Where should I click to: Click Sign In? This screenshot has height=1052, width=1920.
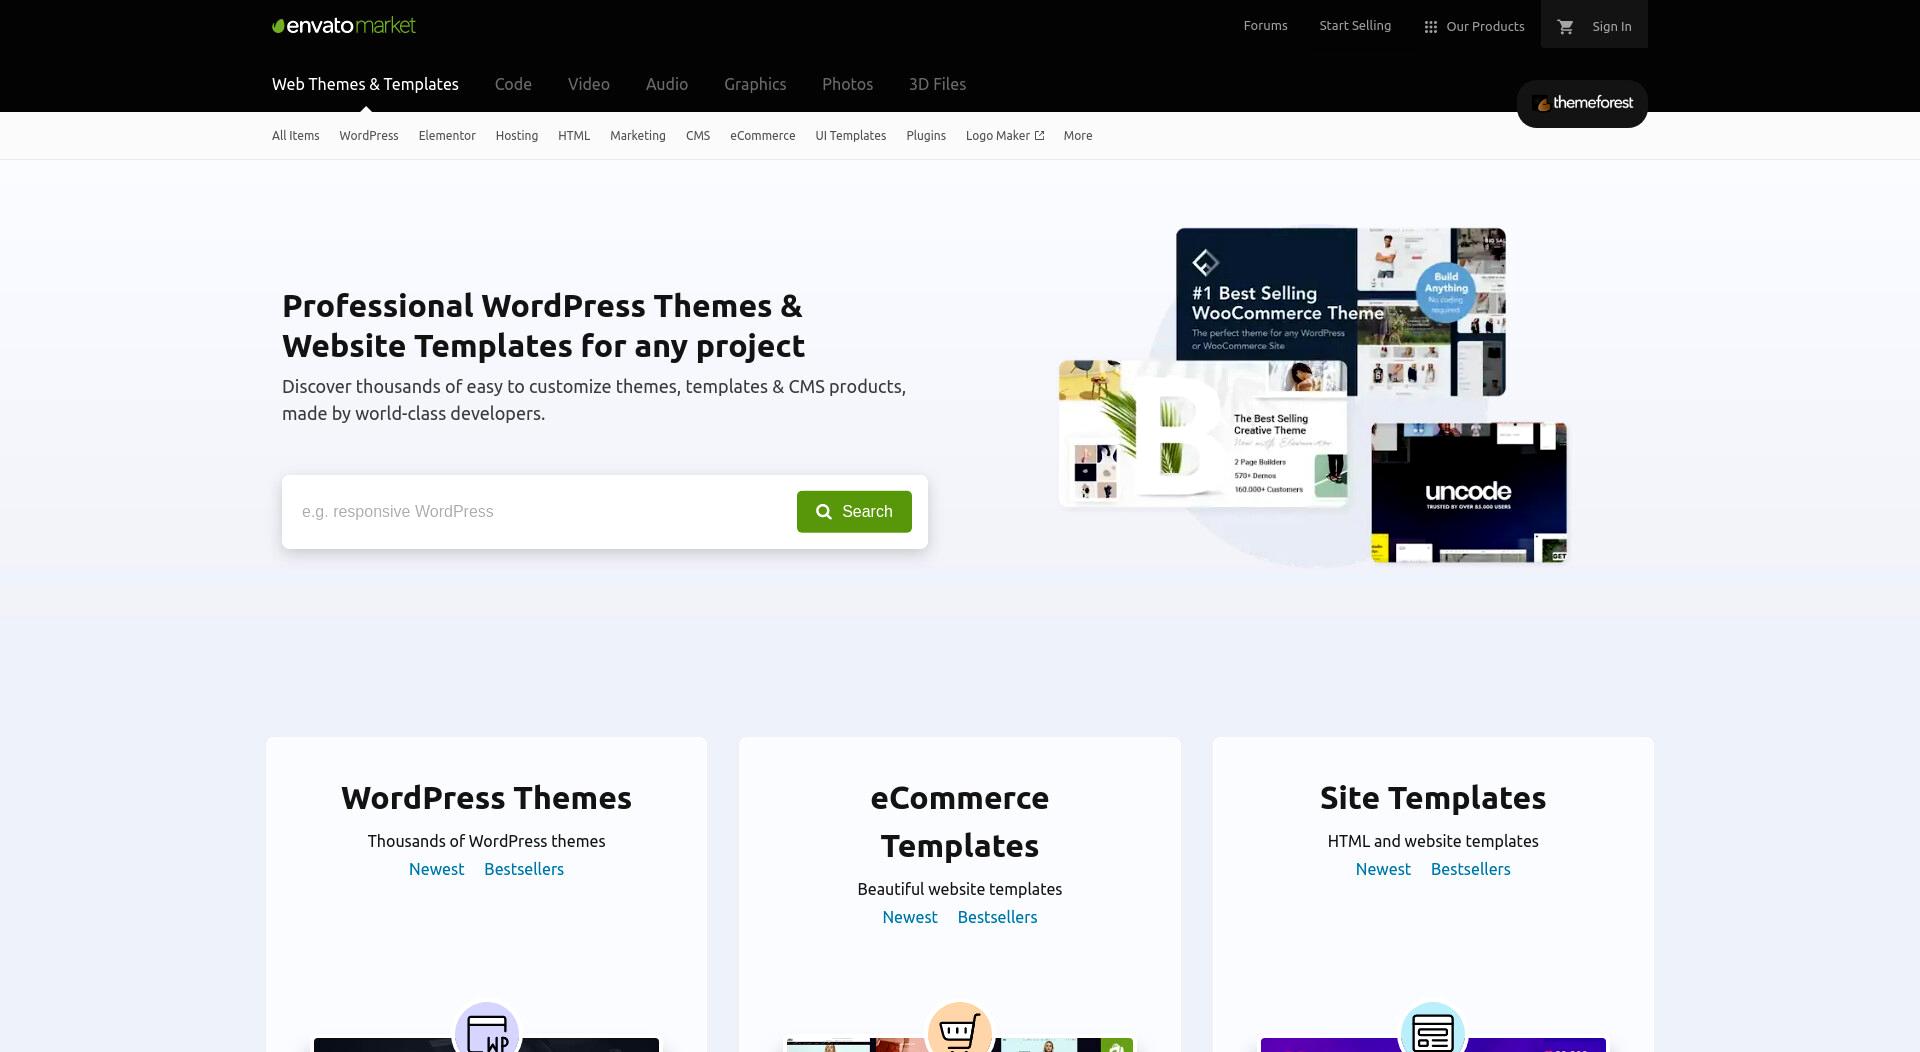click(1611, 27)
